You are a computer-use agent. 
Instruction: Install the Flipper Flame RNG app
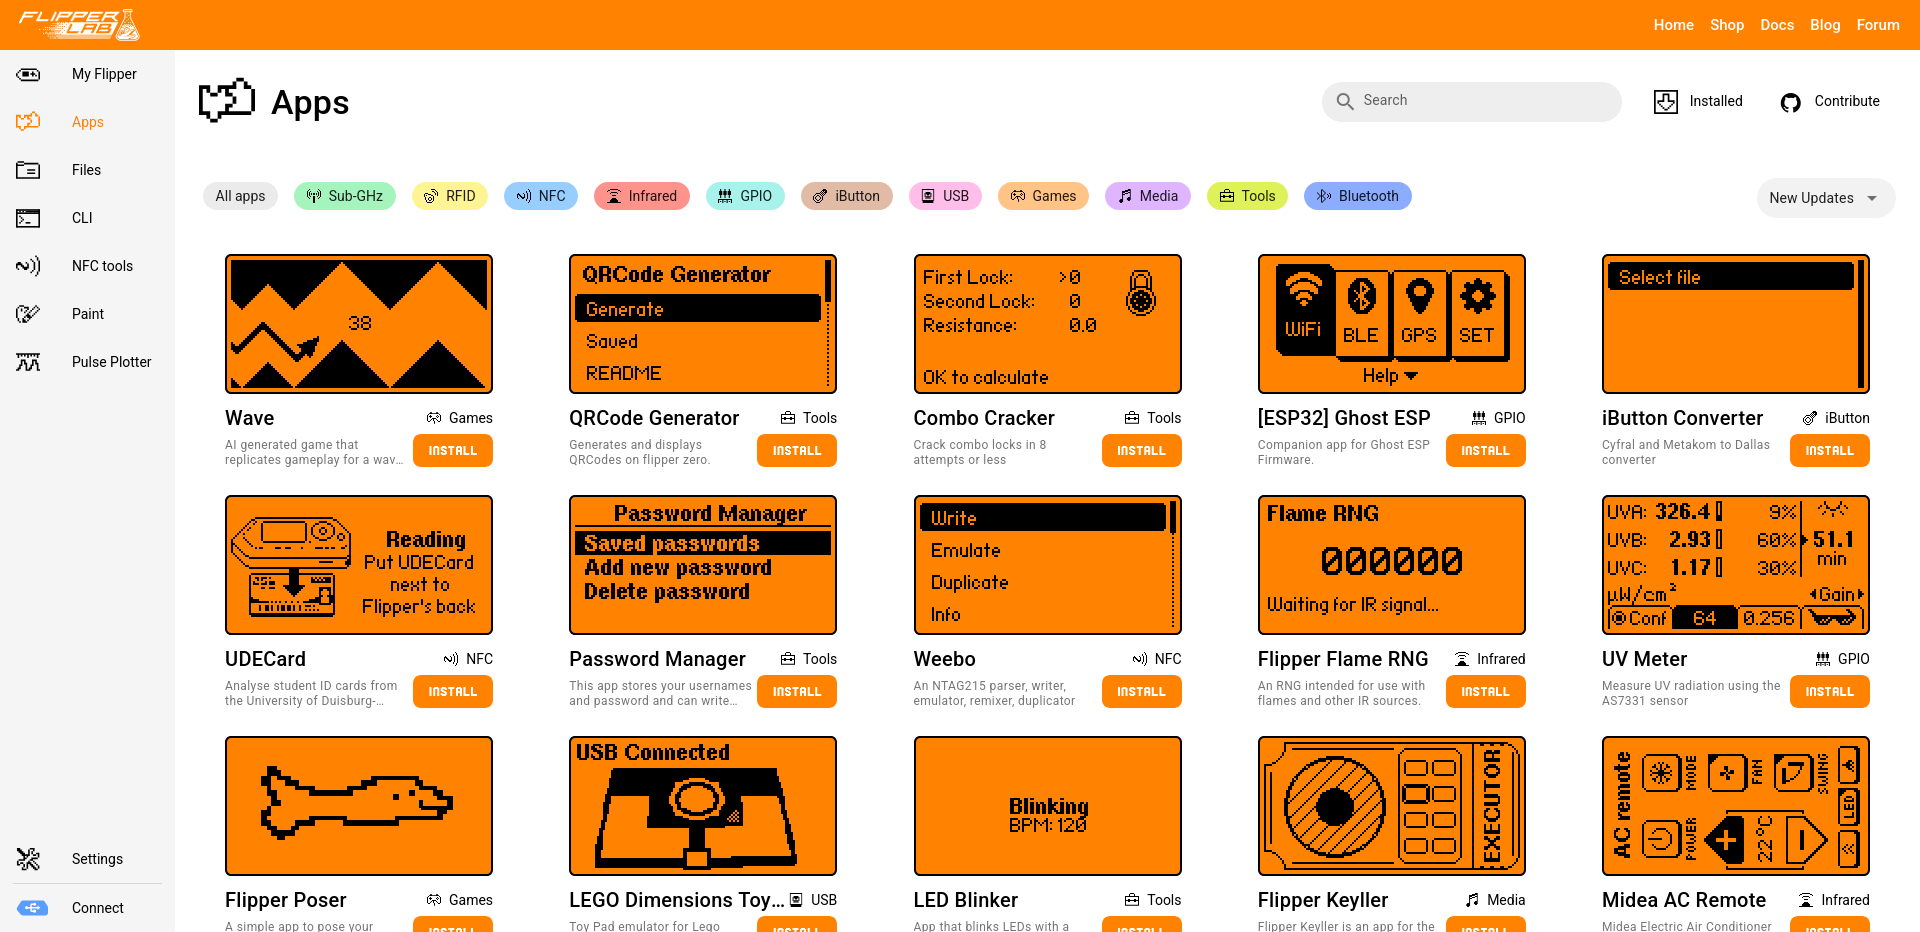(x=1486, y=692)
